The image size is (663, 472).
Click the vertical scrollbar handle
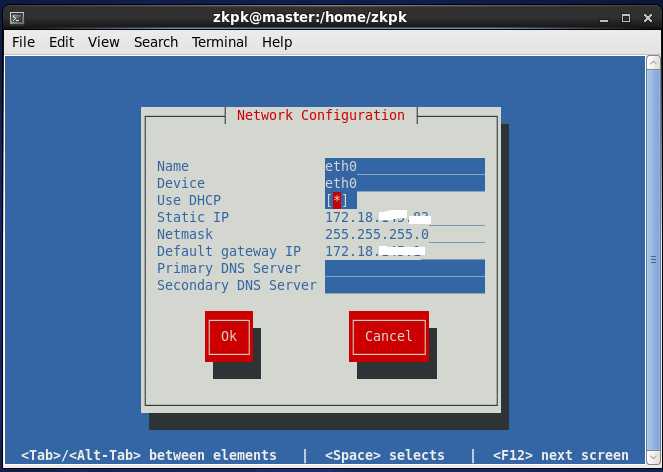[653, 260]
